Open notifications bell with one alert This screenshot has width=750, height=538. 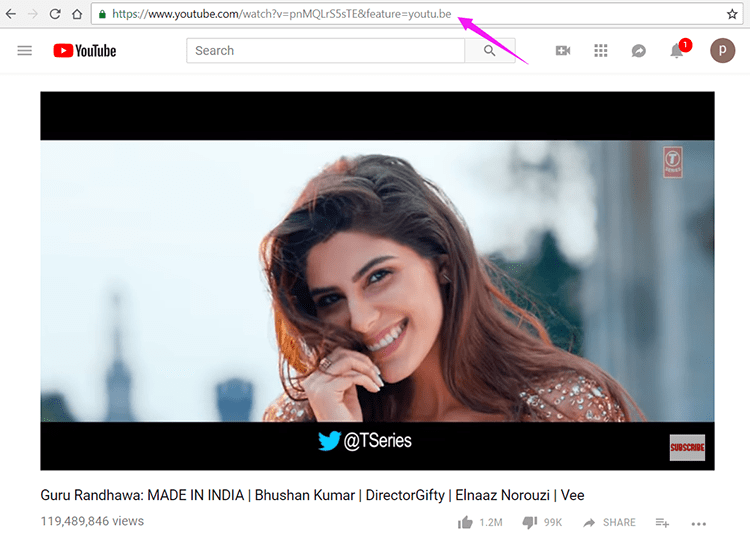pos(678,49)
